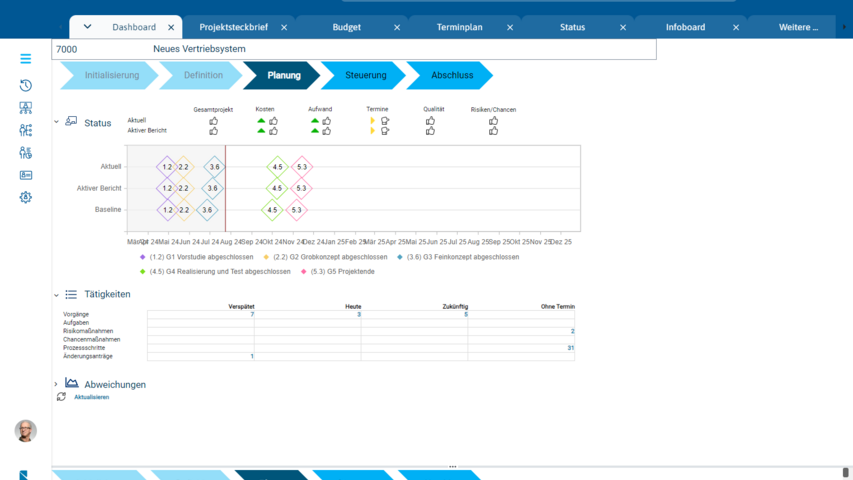Switch to the Budget tab
Image resolution: width=853 pixels, height=480 pixels.
(x=346, y=28)
